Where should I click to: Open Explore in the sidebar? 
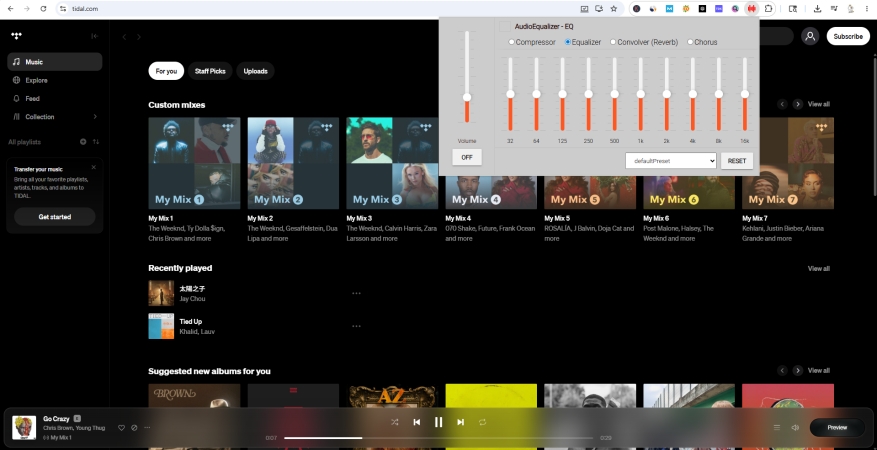[x=55, y=80]
